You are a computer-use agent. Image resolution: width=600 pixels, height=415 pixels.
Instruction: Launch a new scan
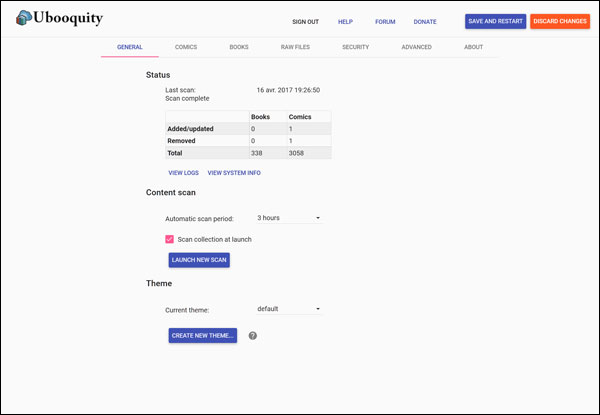(199, 260)
